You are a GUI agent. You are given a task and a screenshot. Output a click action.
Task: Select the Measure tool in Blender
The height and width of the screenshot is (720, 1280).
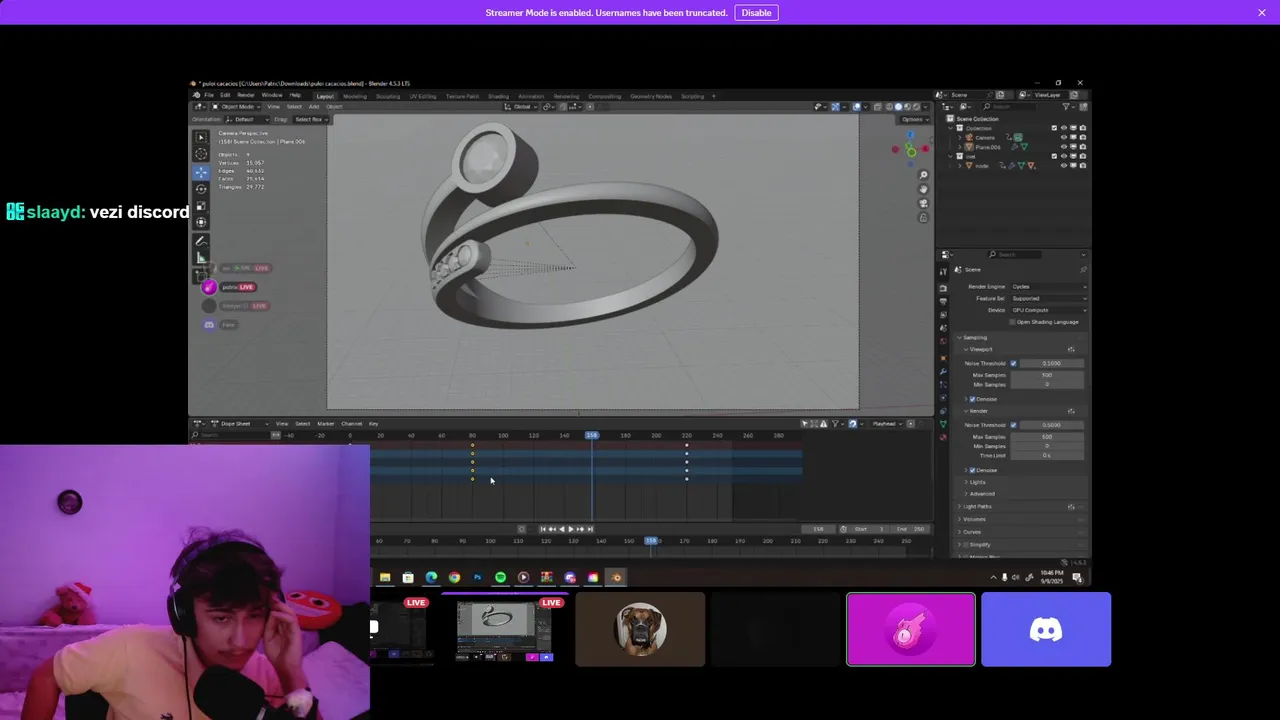201,258
